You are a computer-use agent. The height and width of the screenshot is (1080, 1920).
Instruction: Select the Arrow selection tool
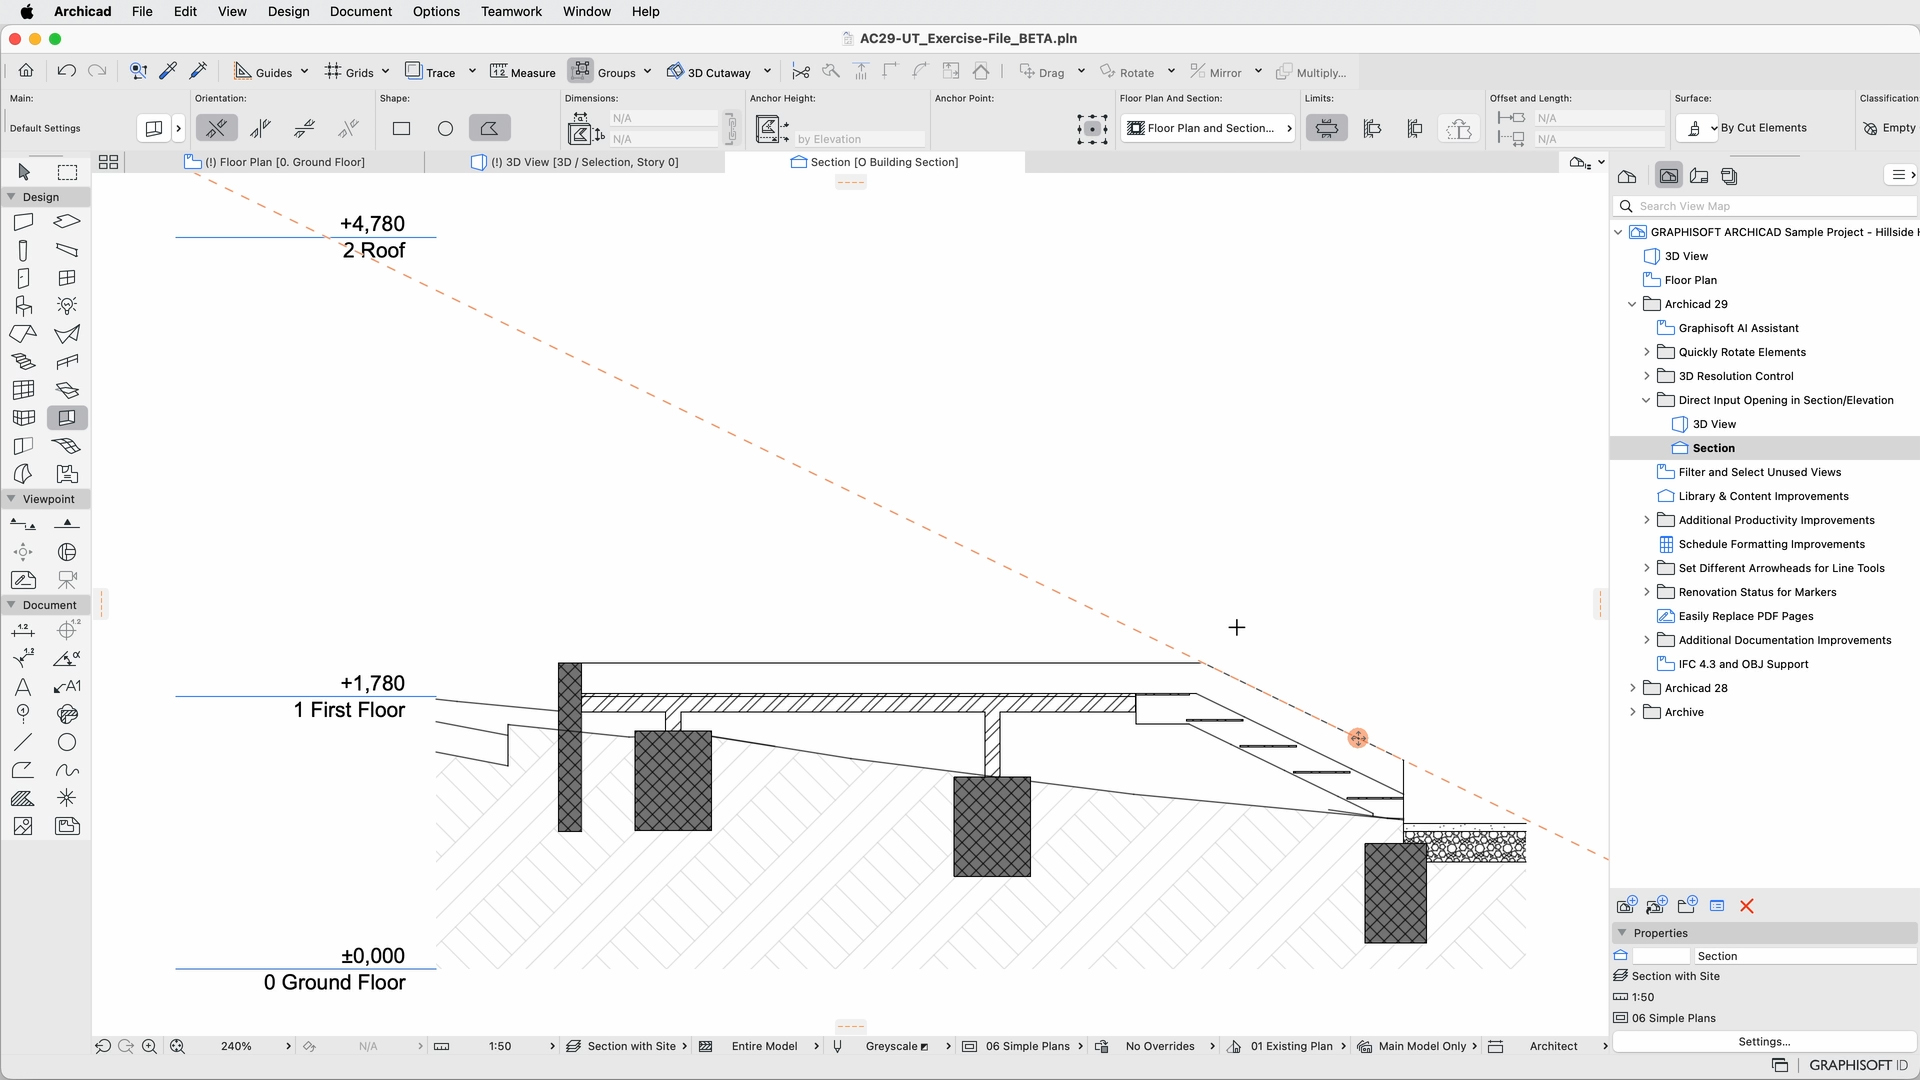24,172
